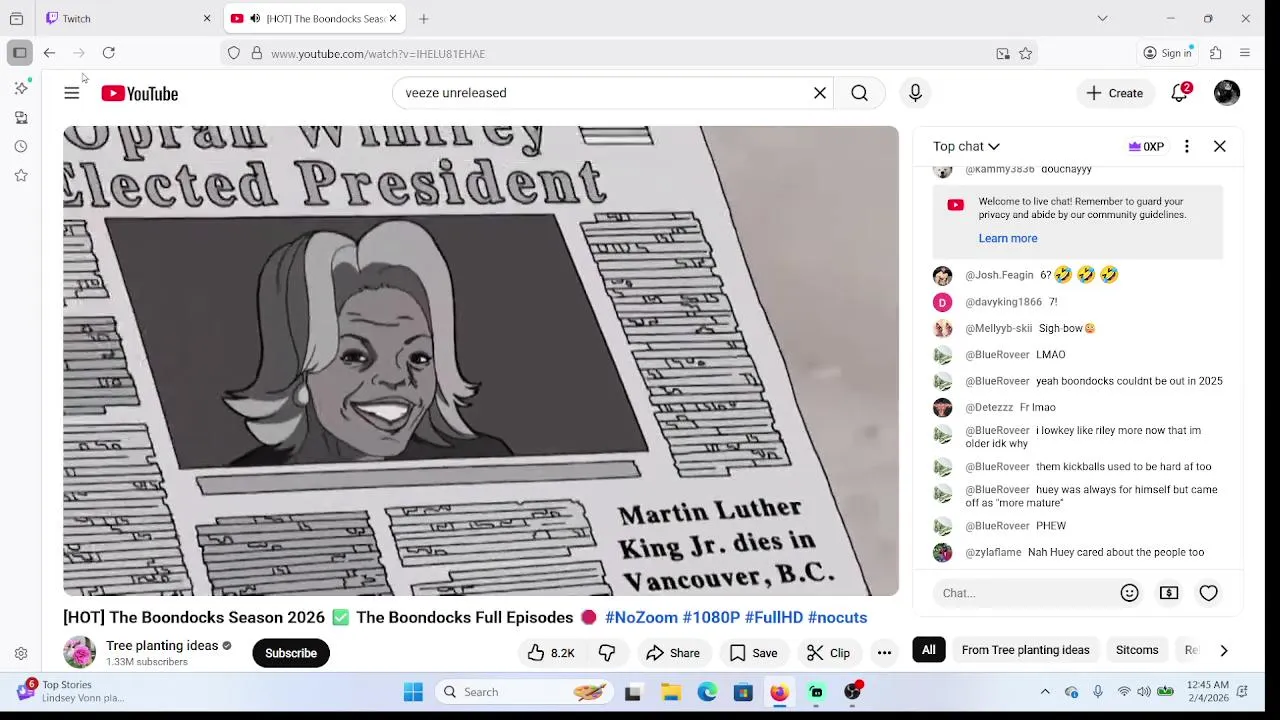Image resolution: width=1280 pixels, height=720 pixels.
Task: Select the 'All' category chip
Action: pyautogui.click(x=929, y=650)
